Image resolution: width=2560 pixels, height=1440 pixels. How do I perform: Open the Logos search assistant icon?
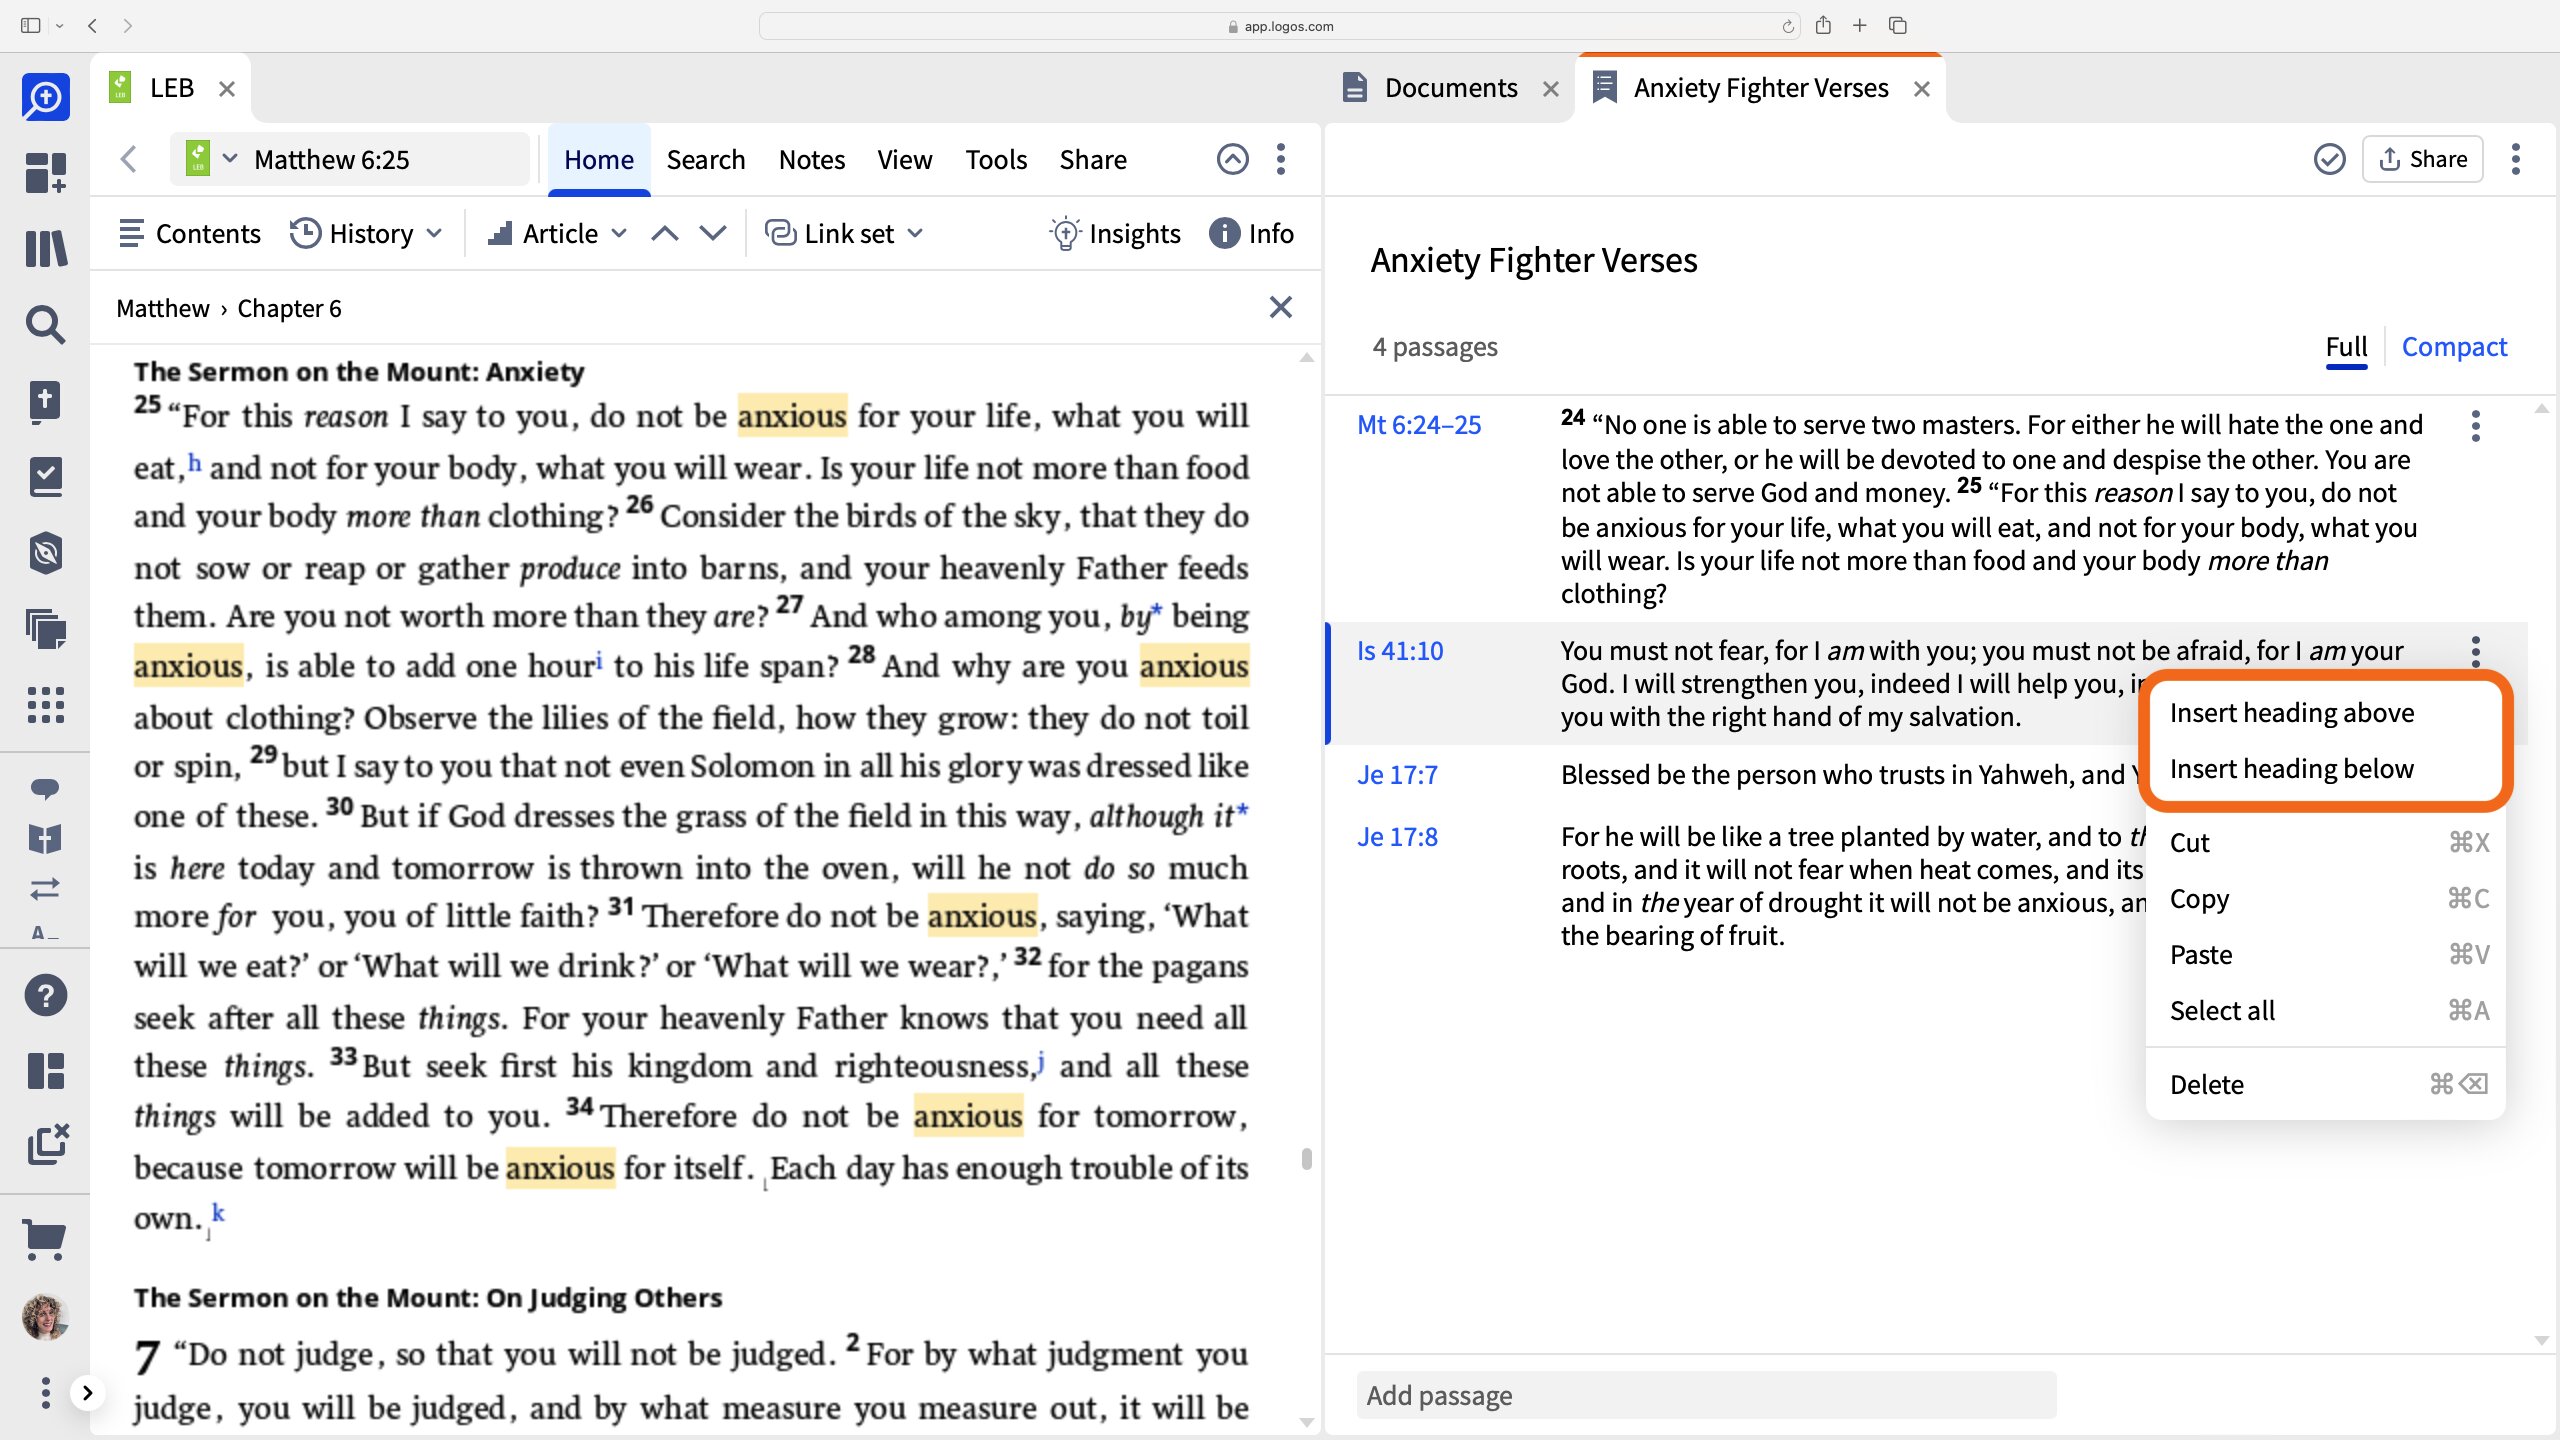pyautogui.click(x=46, y=98)
